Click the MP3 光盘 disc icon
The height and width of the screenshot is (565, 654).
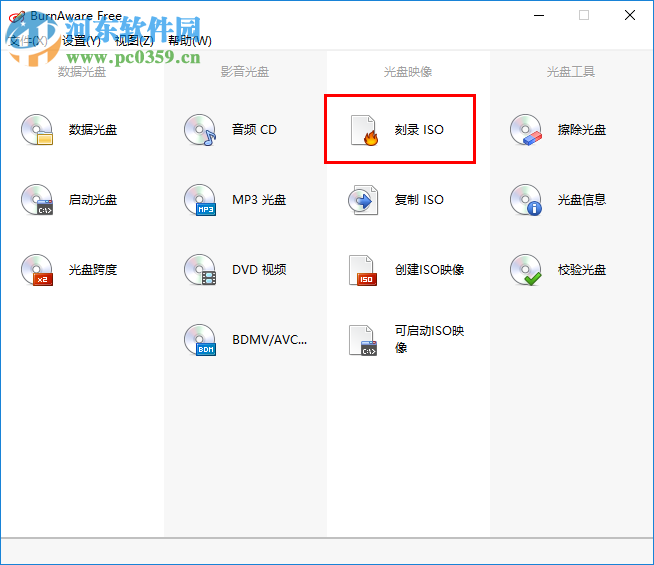tap(200, 200)
